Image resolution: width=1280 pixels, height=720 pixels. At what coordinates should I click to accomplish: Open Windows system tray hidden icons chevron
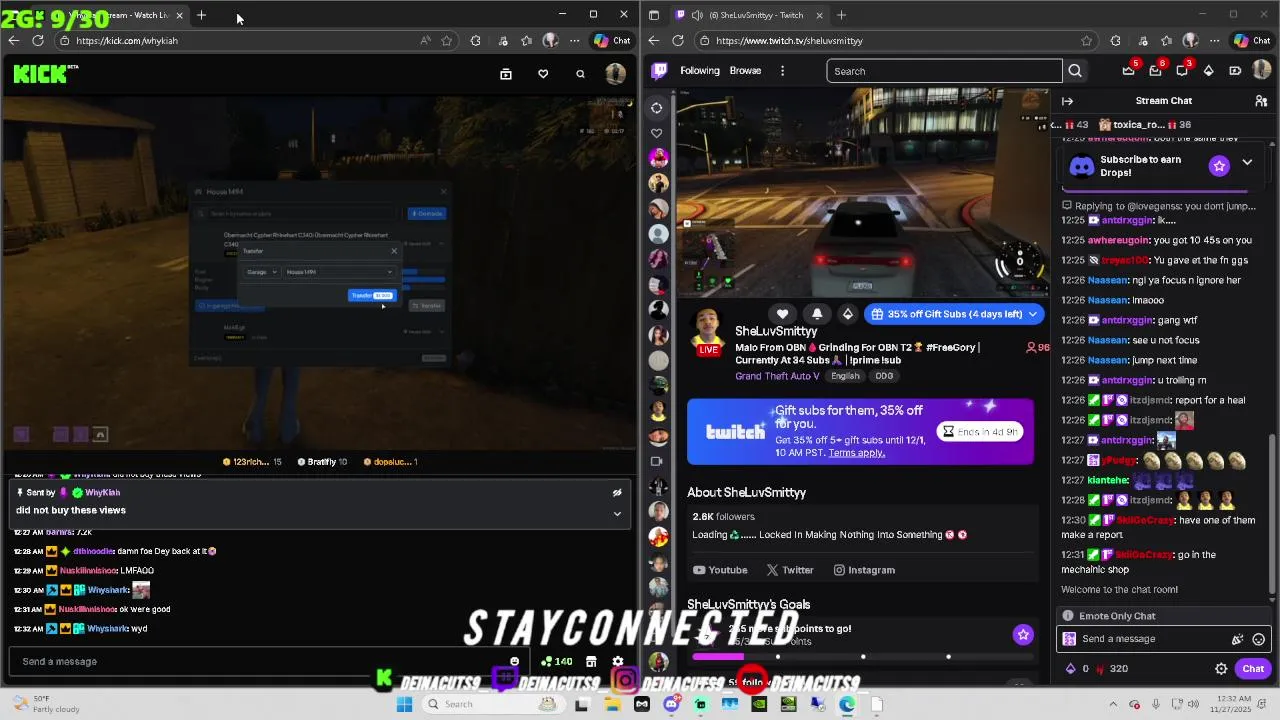point(1115,704)
